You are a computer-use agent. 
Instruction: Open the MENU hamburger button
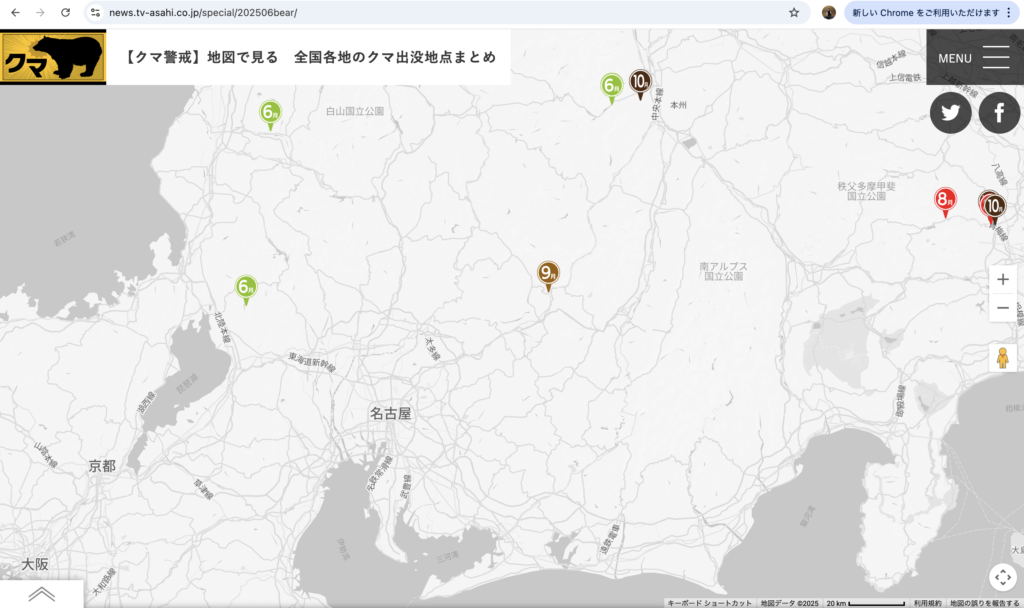coord(974,57)
